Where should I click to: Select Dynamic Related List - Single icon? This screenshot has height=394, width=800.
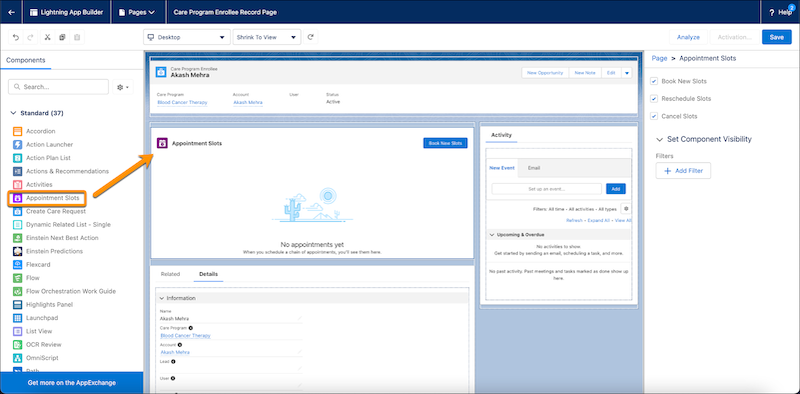pos(17,225)
